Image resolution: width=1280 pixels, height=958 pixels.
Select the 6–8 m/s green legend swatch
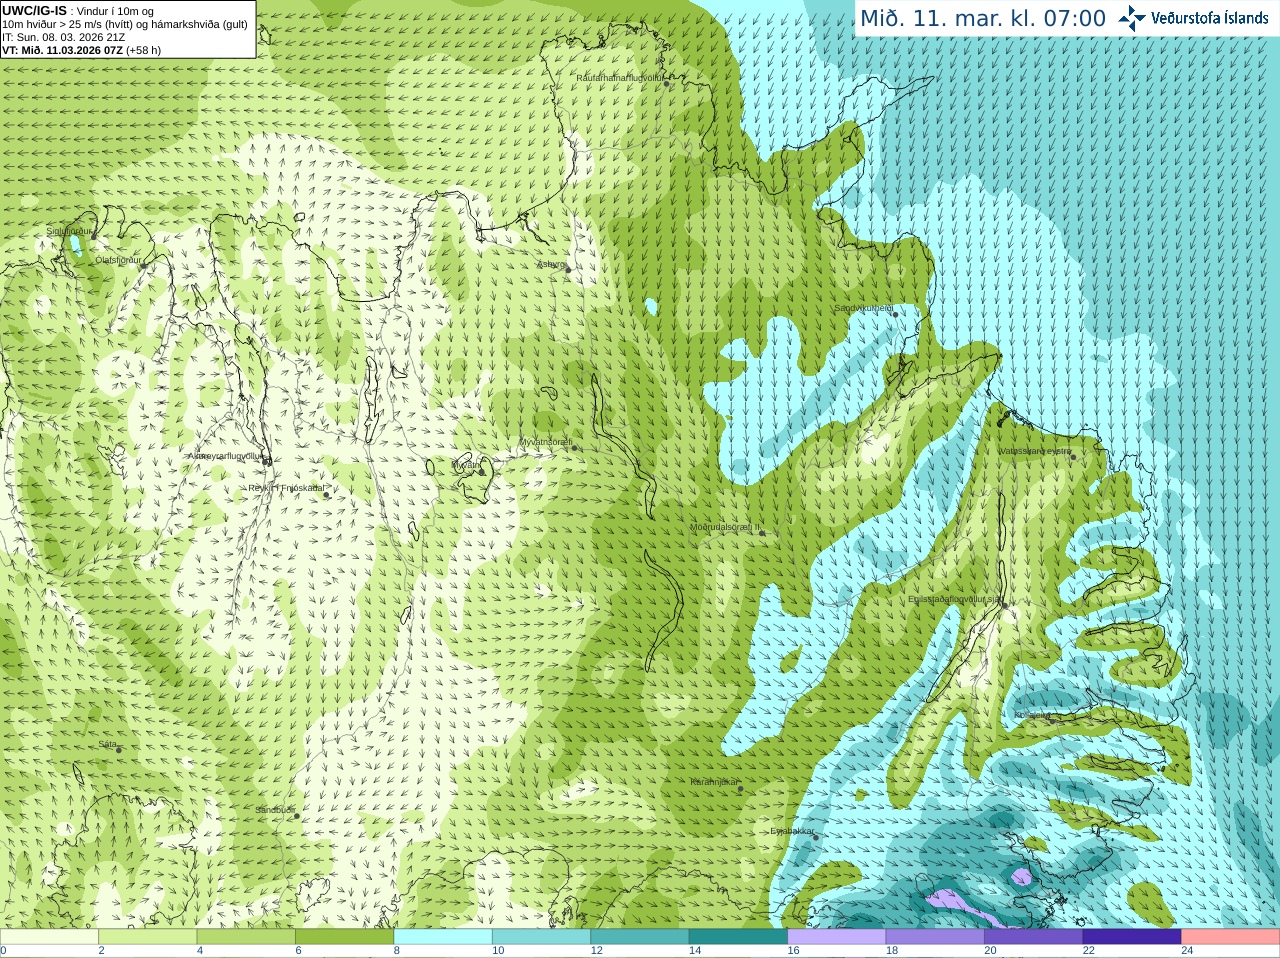345,937
